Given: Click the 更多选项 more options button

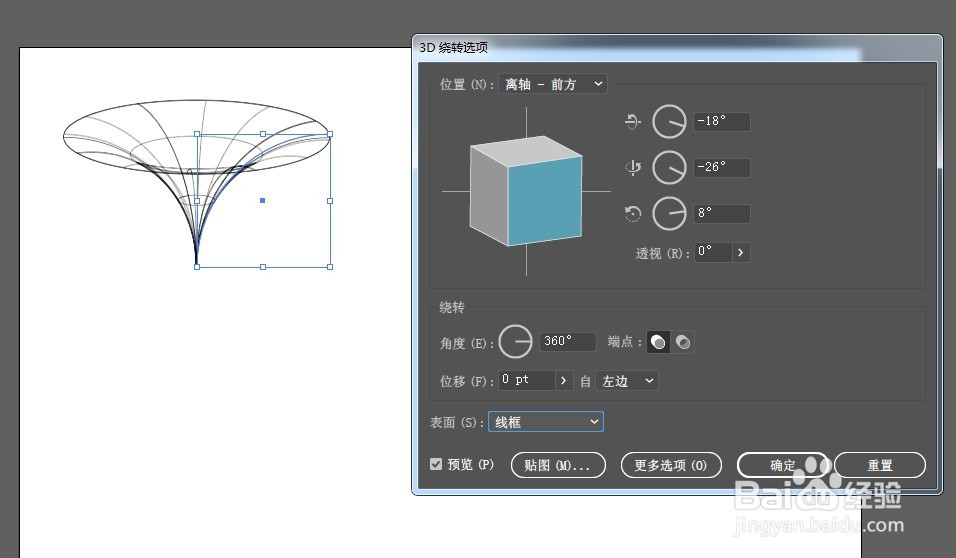Looking at the screenshot, I should (x=671, y=465).
